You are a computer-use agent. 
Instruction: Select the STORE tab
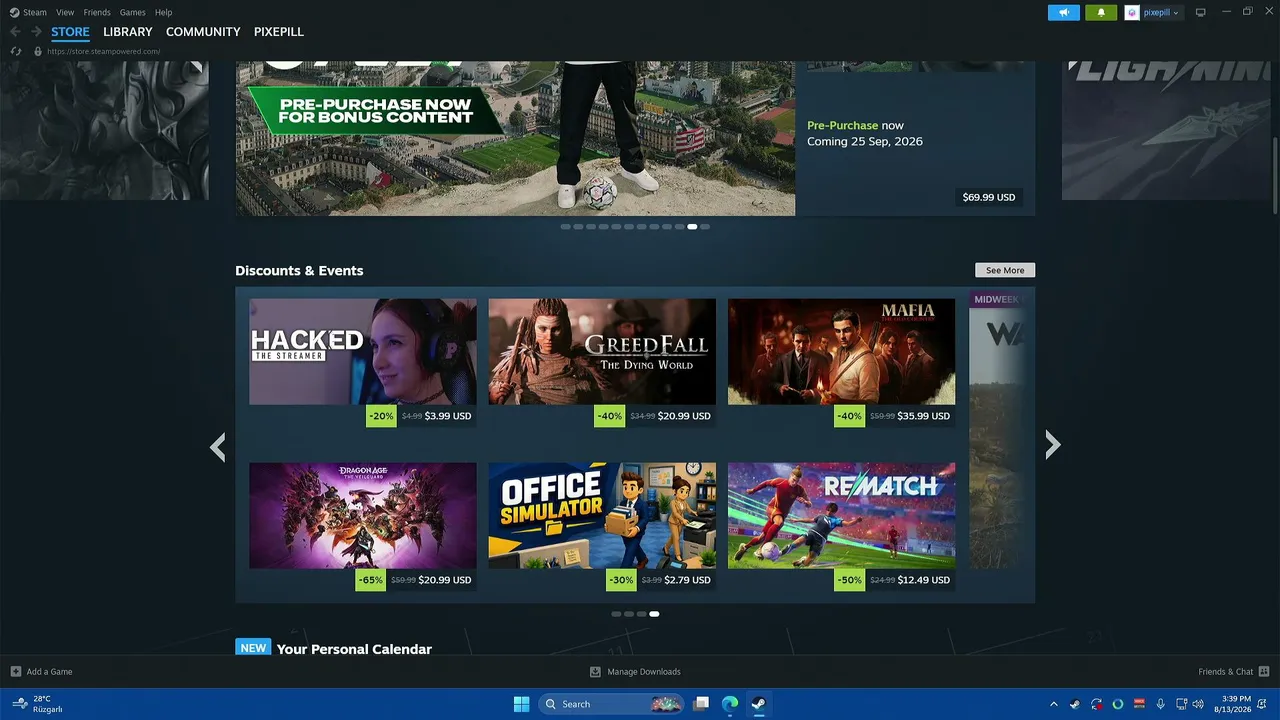click(x=70, y=32)
